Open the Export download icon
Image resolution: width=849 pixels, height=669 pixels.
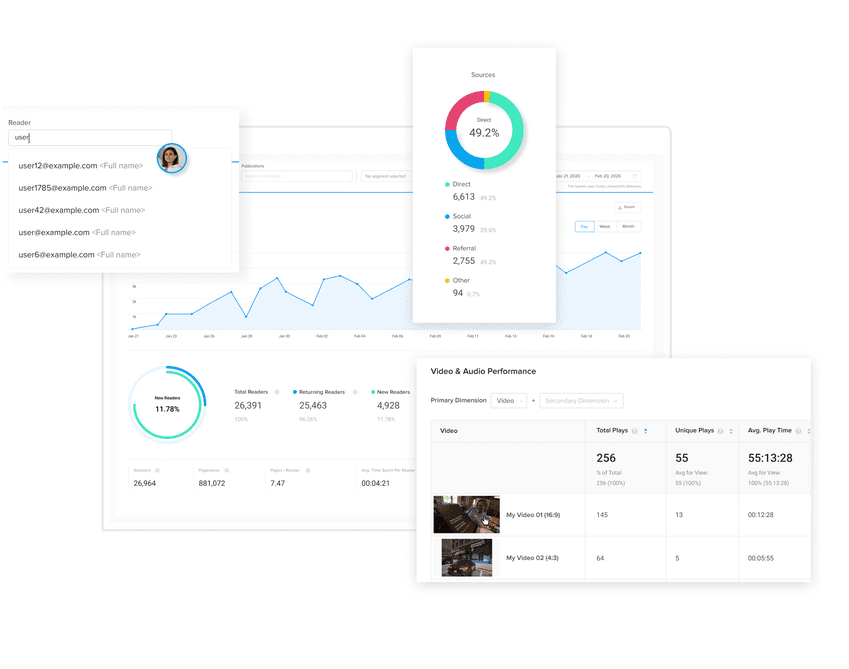[620, 207]
